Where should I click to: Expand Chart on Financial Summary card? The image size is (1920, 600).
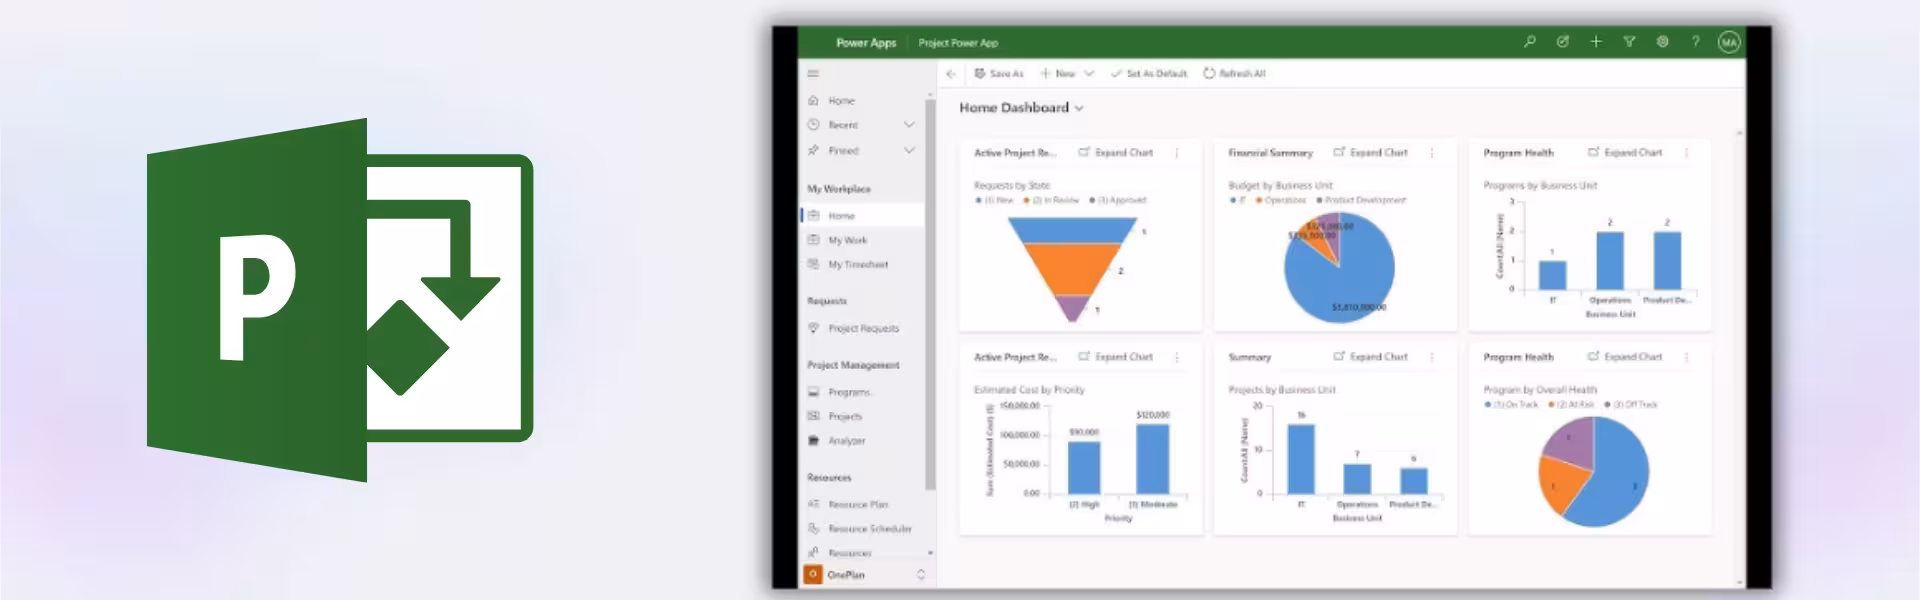click(x=1371, y=153)
